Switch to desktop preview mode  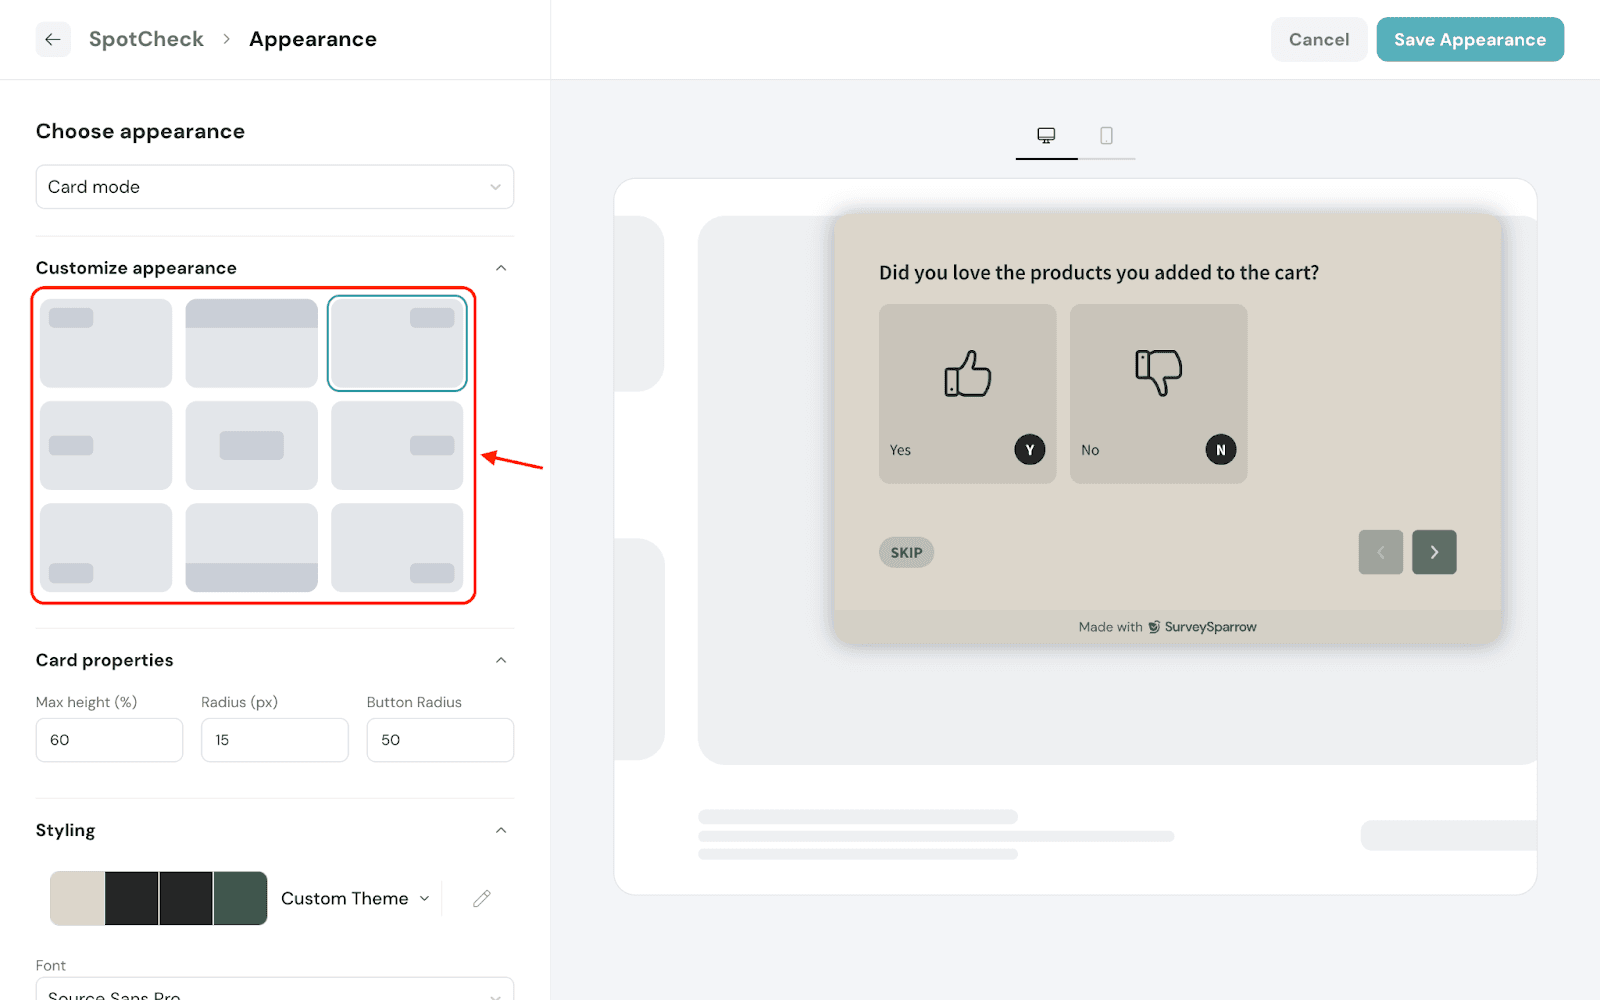[1046, 136]
